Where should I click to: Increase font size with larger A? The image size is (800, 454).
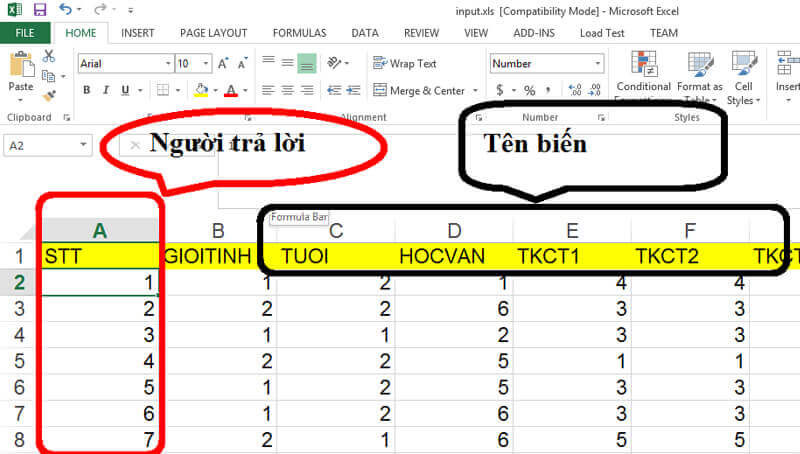click(223, 63)
